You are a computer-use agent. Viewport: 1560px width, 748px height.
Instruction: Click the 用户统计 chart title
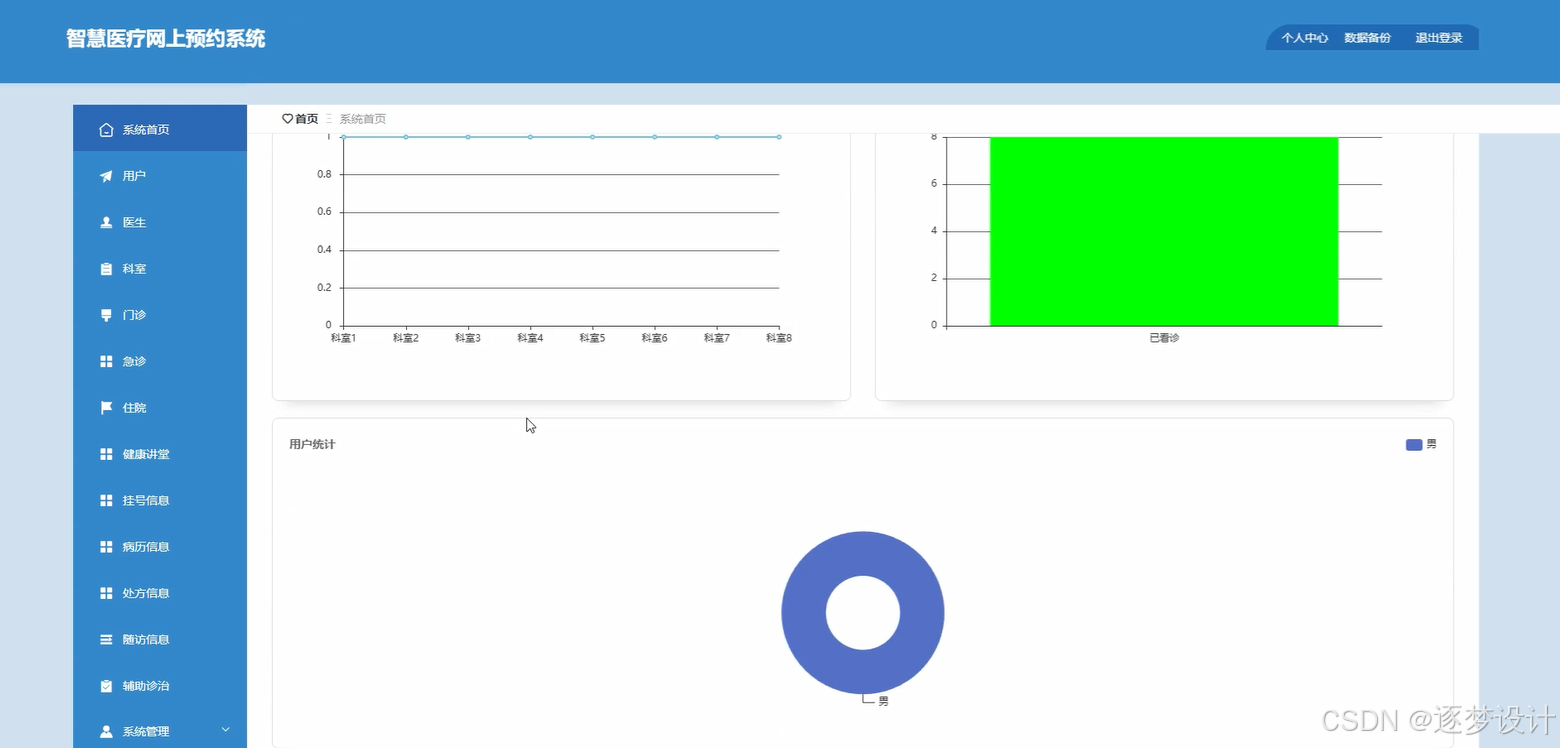(312, 444)
